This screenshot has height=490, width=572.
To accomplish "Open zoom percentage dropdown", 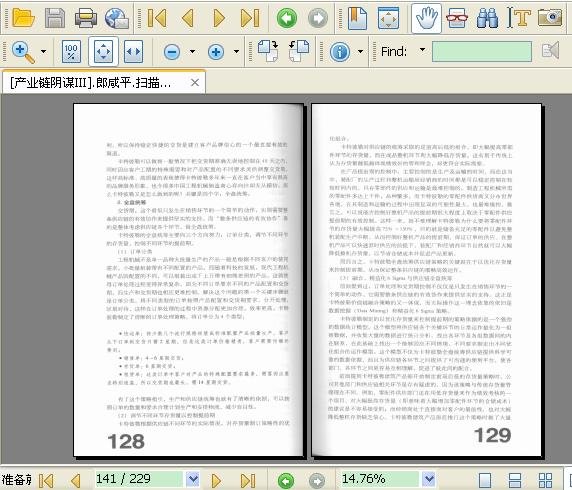I will coord(429,479).
